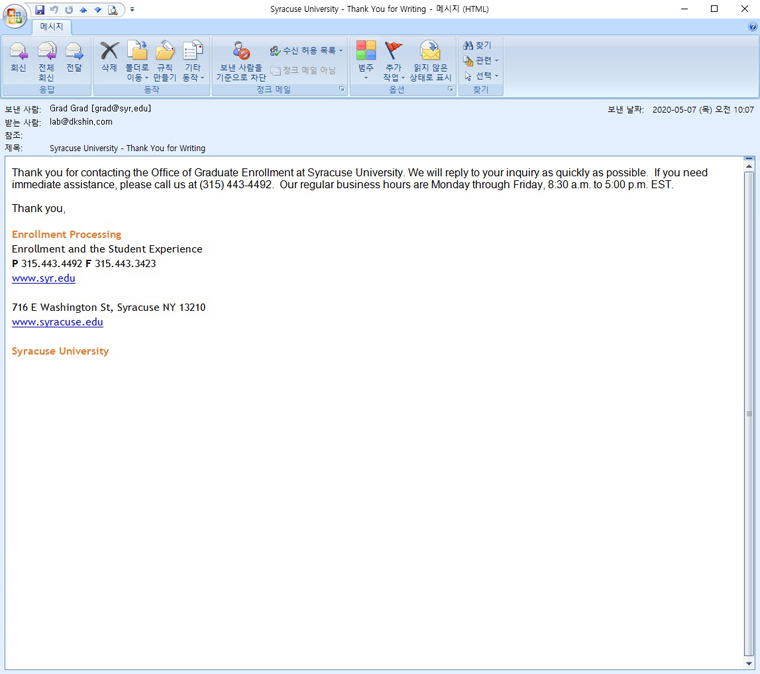Screen dimensions: 760x674
Task: Open 범주 categorize dropdown
Action: click(x=366, y=61)
